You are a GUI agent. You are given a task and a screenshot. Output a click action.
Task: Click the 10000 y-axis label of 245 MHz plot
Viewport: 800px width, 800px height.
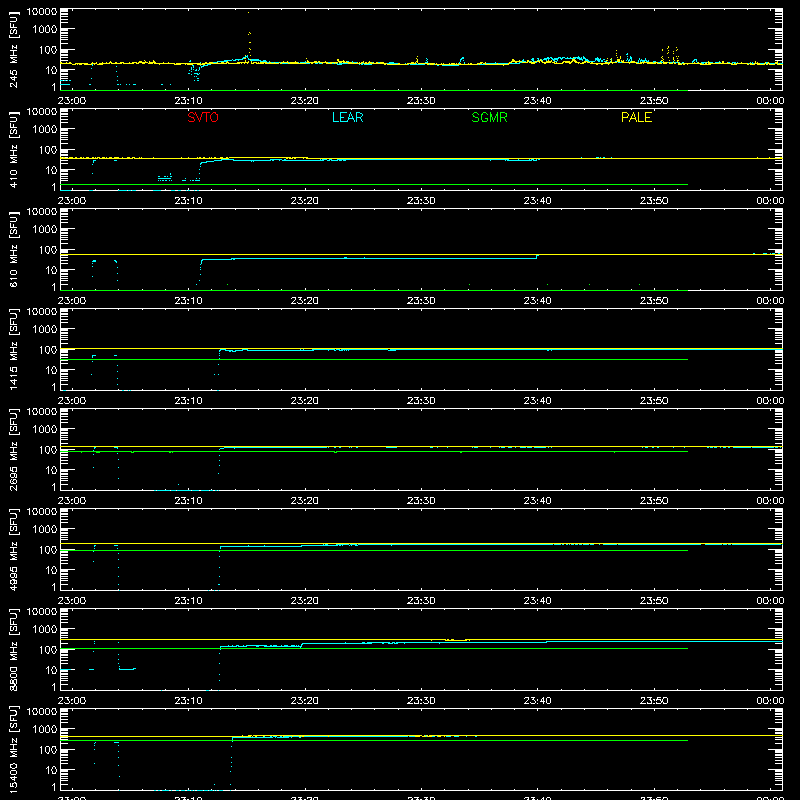(42, 12)
